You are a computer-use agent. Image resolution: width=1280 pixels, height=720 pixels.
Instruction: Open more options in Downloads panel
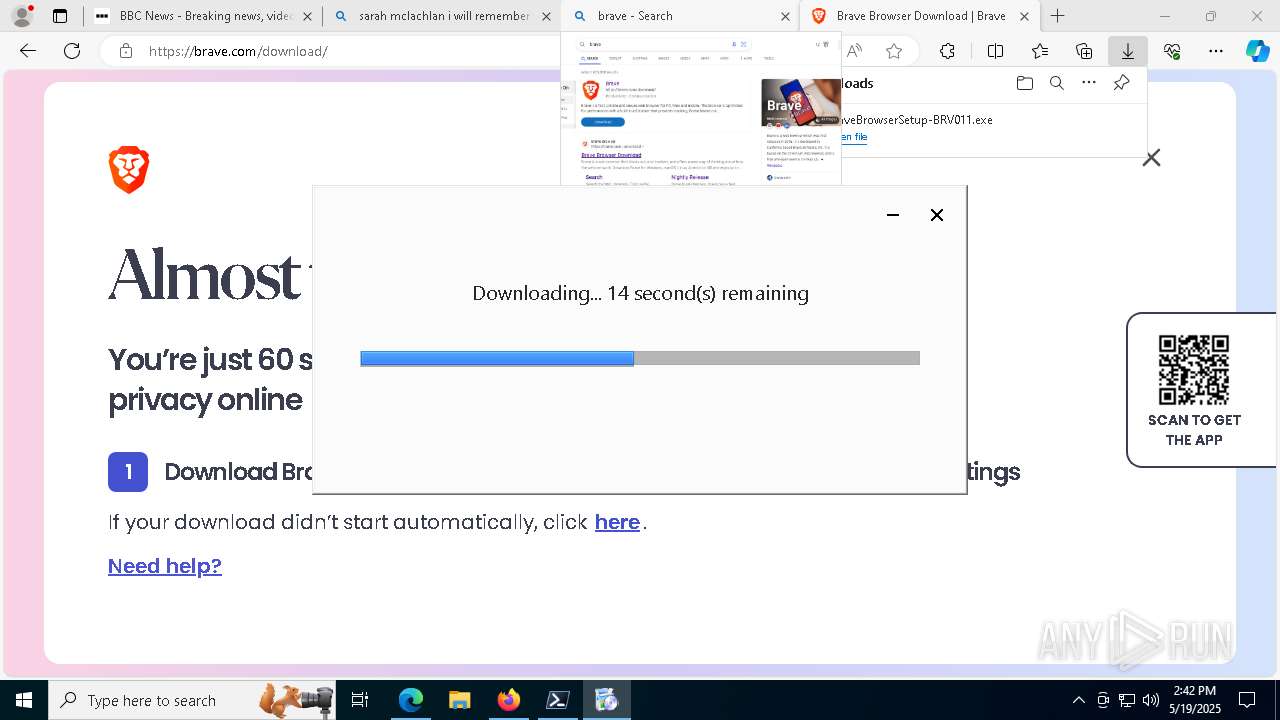1089,83
